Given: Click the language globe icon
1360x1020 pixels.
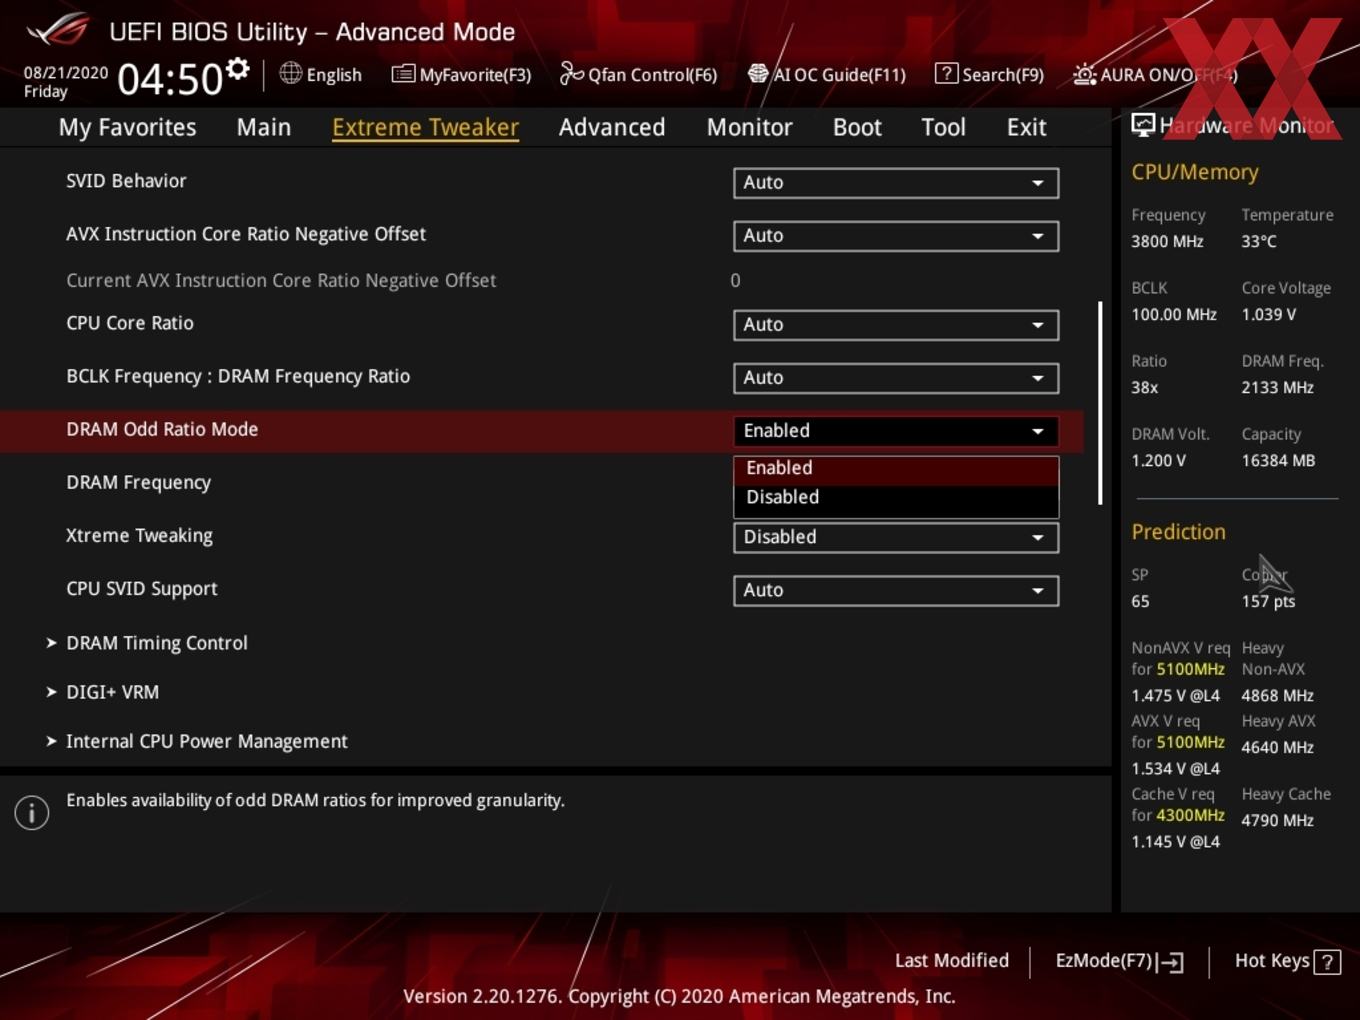Looking at the screenshot, I should (291, 73).
